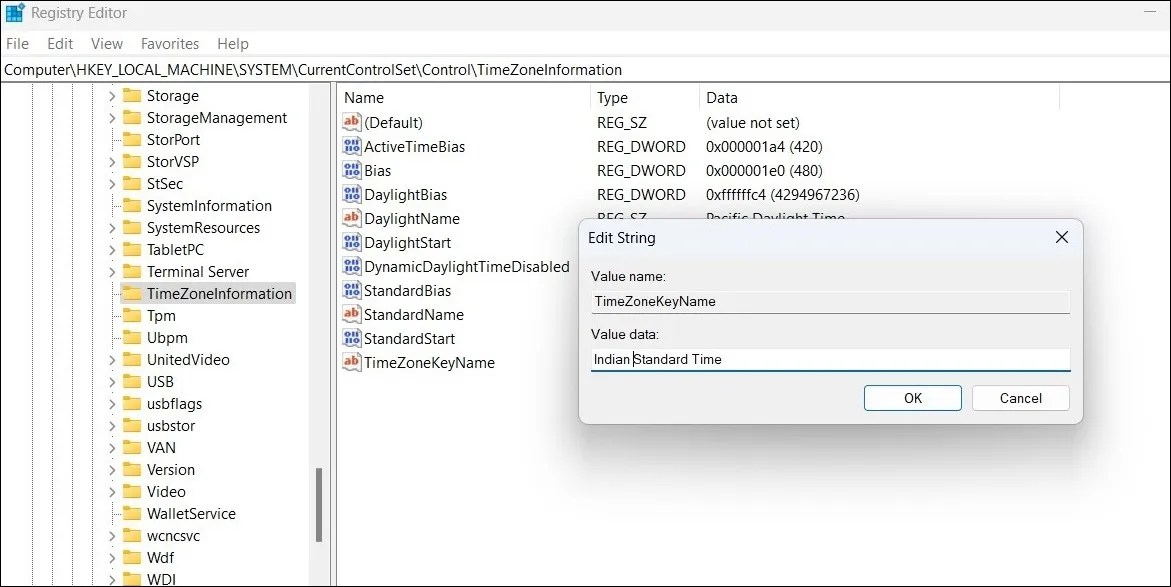The image size is (1171, 587).
Task: Expand the USB tree item
Action: (x=110, y=381)
